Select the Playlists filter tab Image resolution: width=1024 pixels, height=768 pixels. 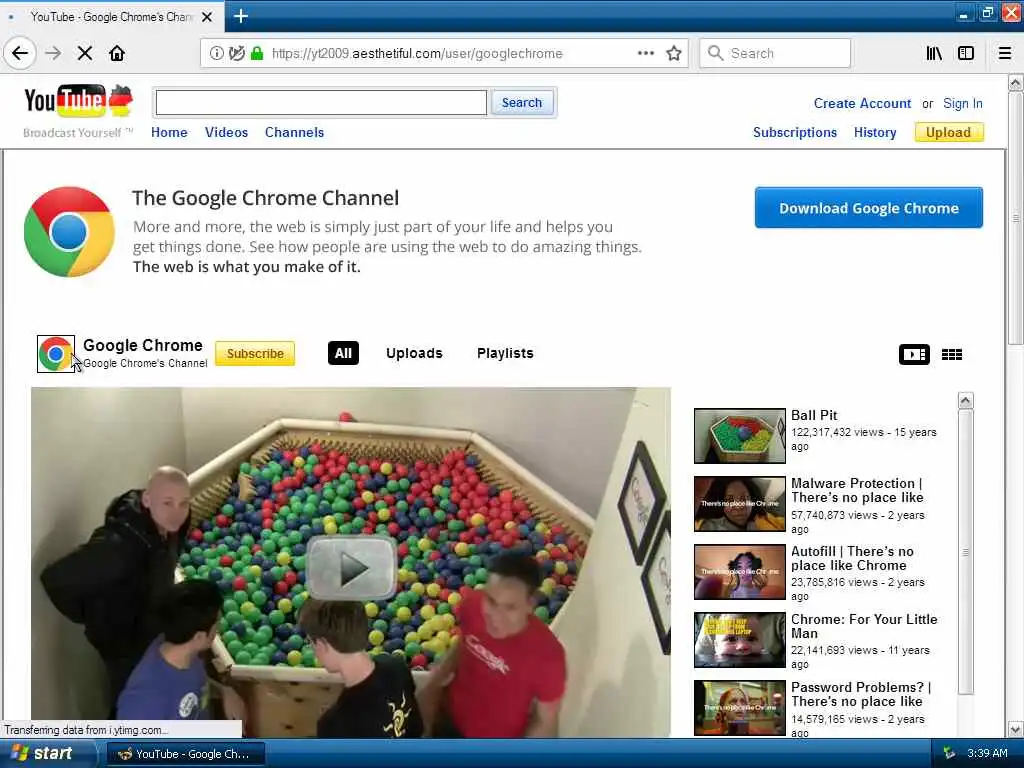[505, 353]
